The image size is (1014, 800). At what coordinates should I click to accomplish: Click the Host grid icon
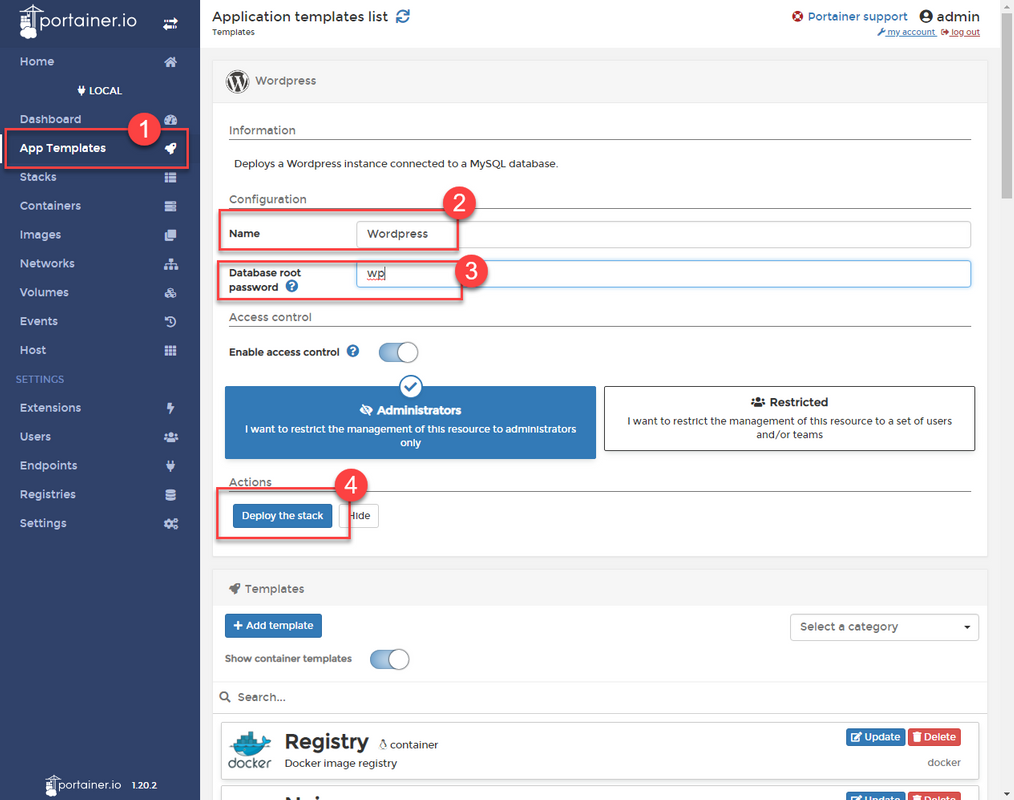click(170, 351)
